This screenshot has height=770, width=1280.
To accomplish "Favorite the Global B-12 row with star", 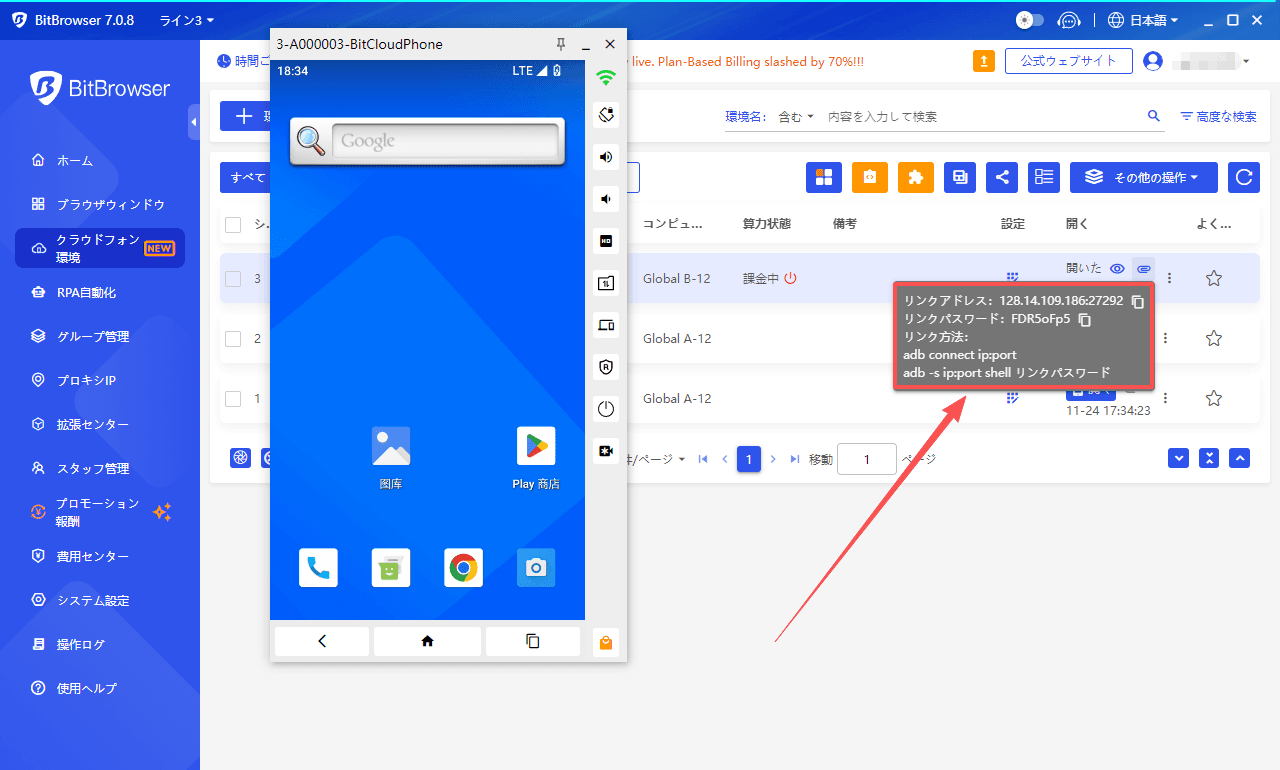I will 1214,278.
